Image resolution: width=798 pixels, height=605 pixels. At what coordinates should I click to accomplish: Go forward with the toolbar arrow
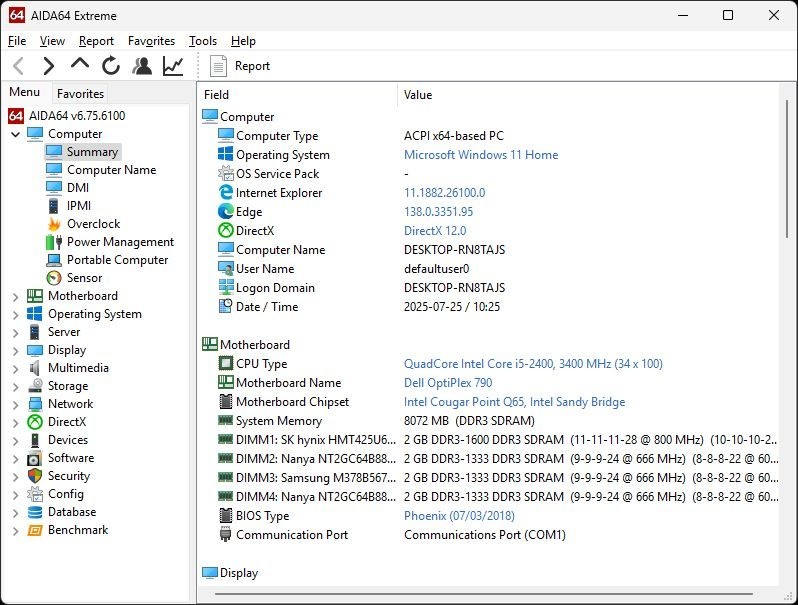[49, 66]
